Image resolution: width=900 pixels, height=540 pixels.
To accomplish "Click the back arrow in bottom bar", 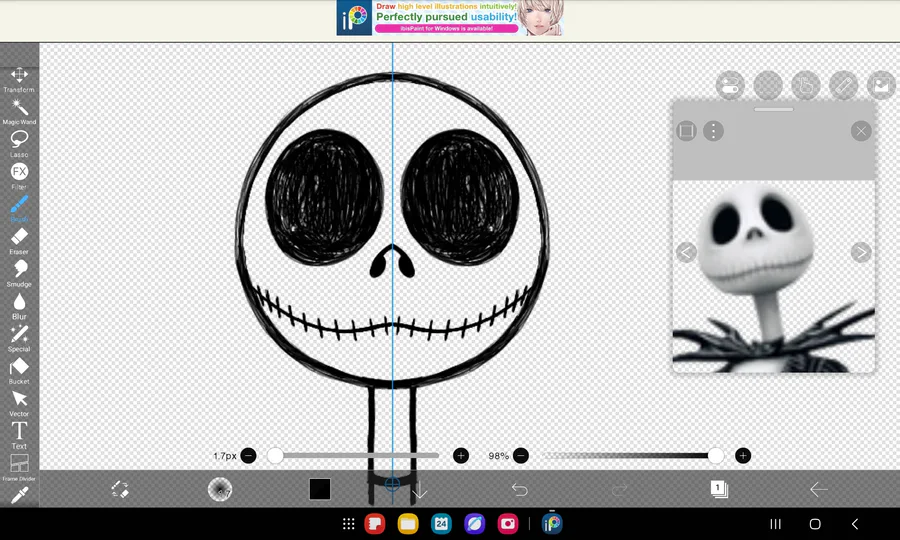I will coord(818,490).
